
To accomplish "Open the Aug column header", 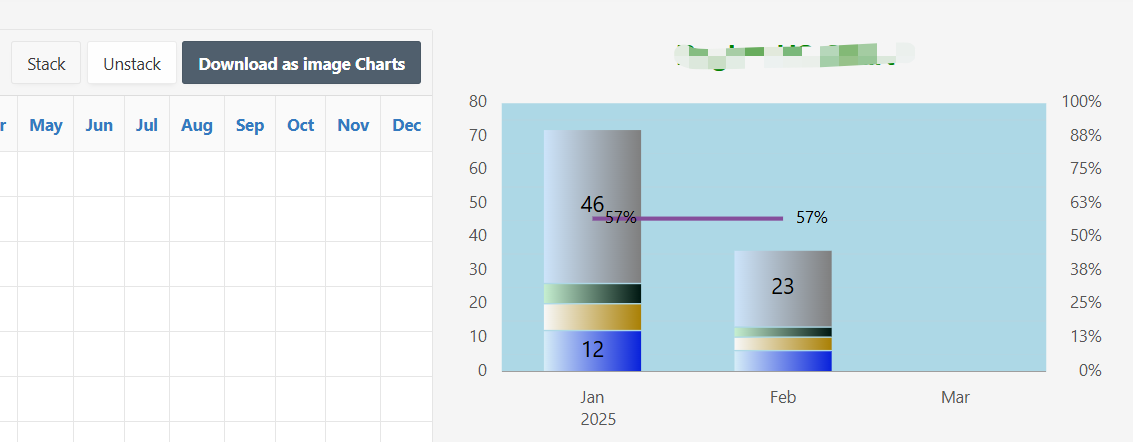I will point(197,125).
